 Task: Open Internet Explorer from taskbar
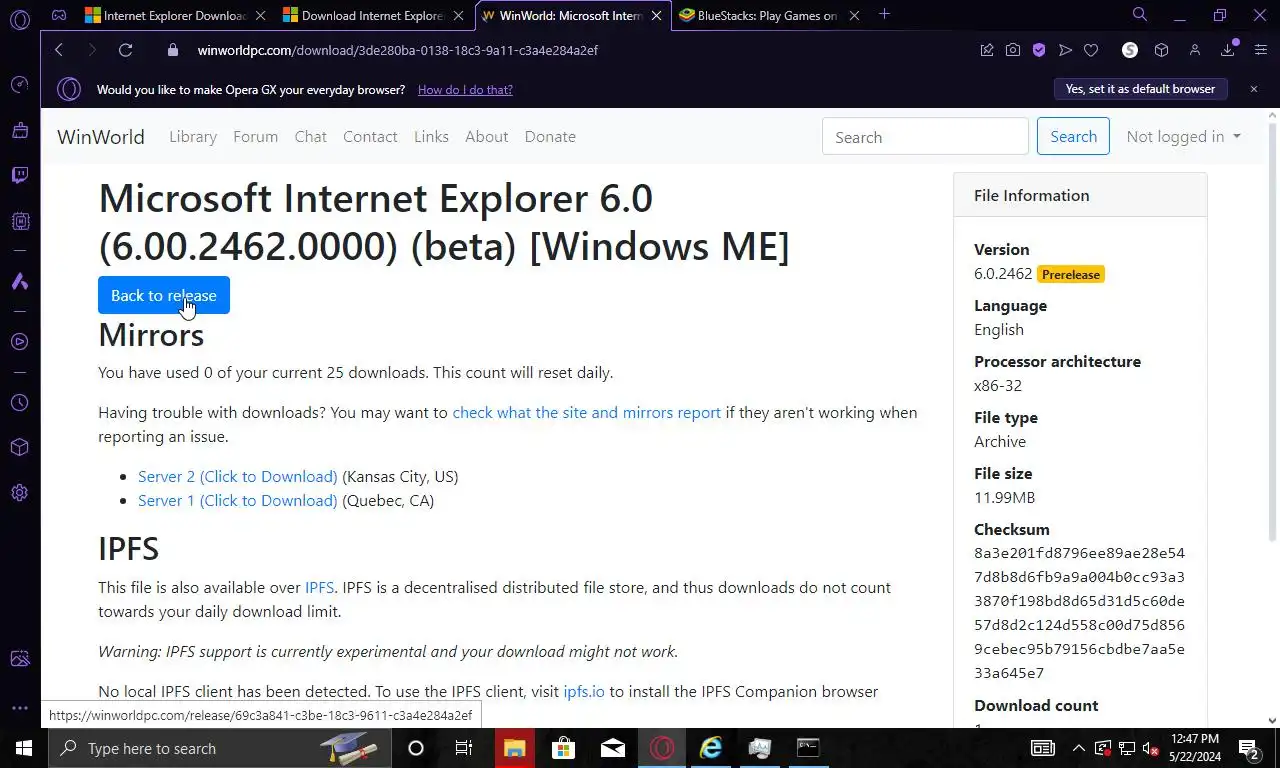pos(711,748)
